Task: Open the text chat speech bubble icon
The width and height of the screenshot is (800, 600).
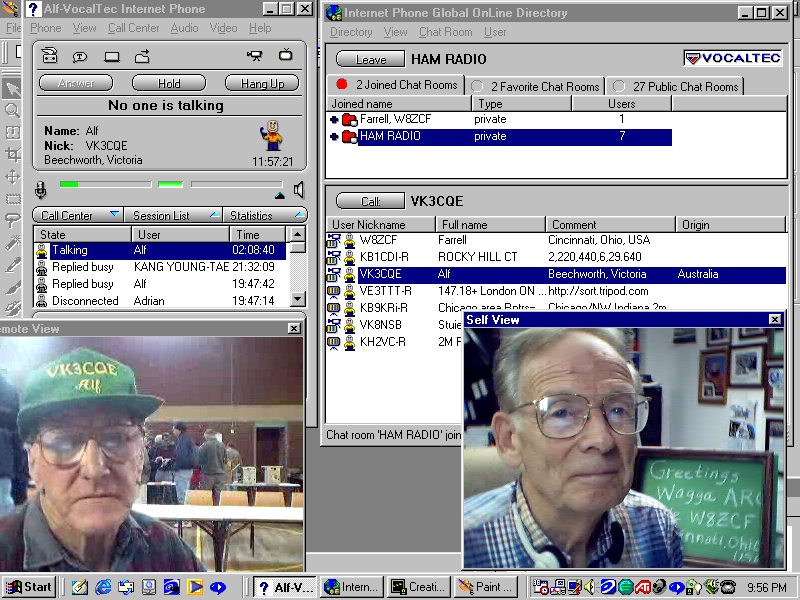Action: click(80, 57)
